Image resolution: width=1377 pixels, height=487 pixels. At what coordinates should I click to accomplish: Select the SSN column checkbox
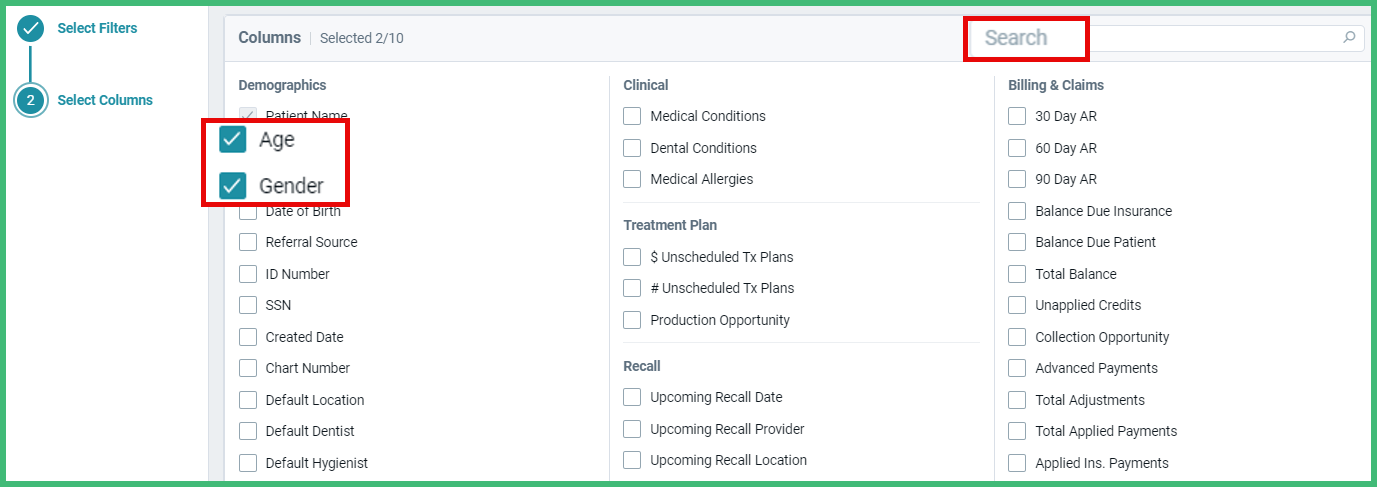(x=248, y=305)
